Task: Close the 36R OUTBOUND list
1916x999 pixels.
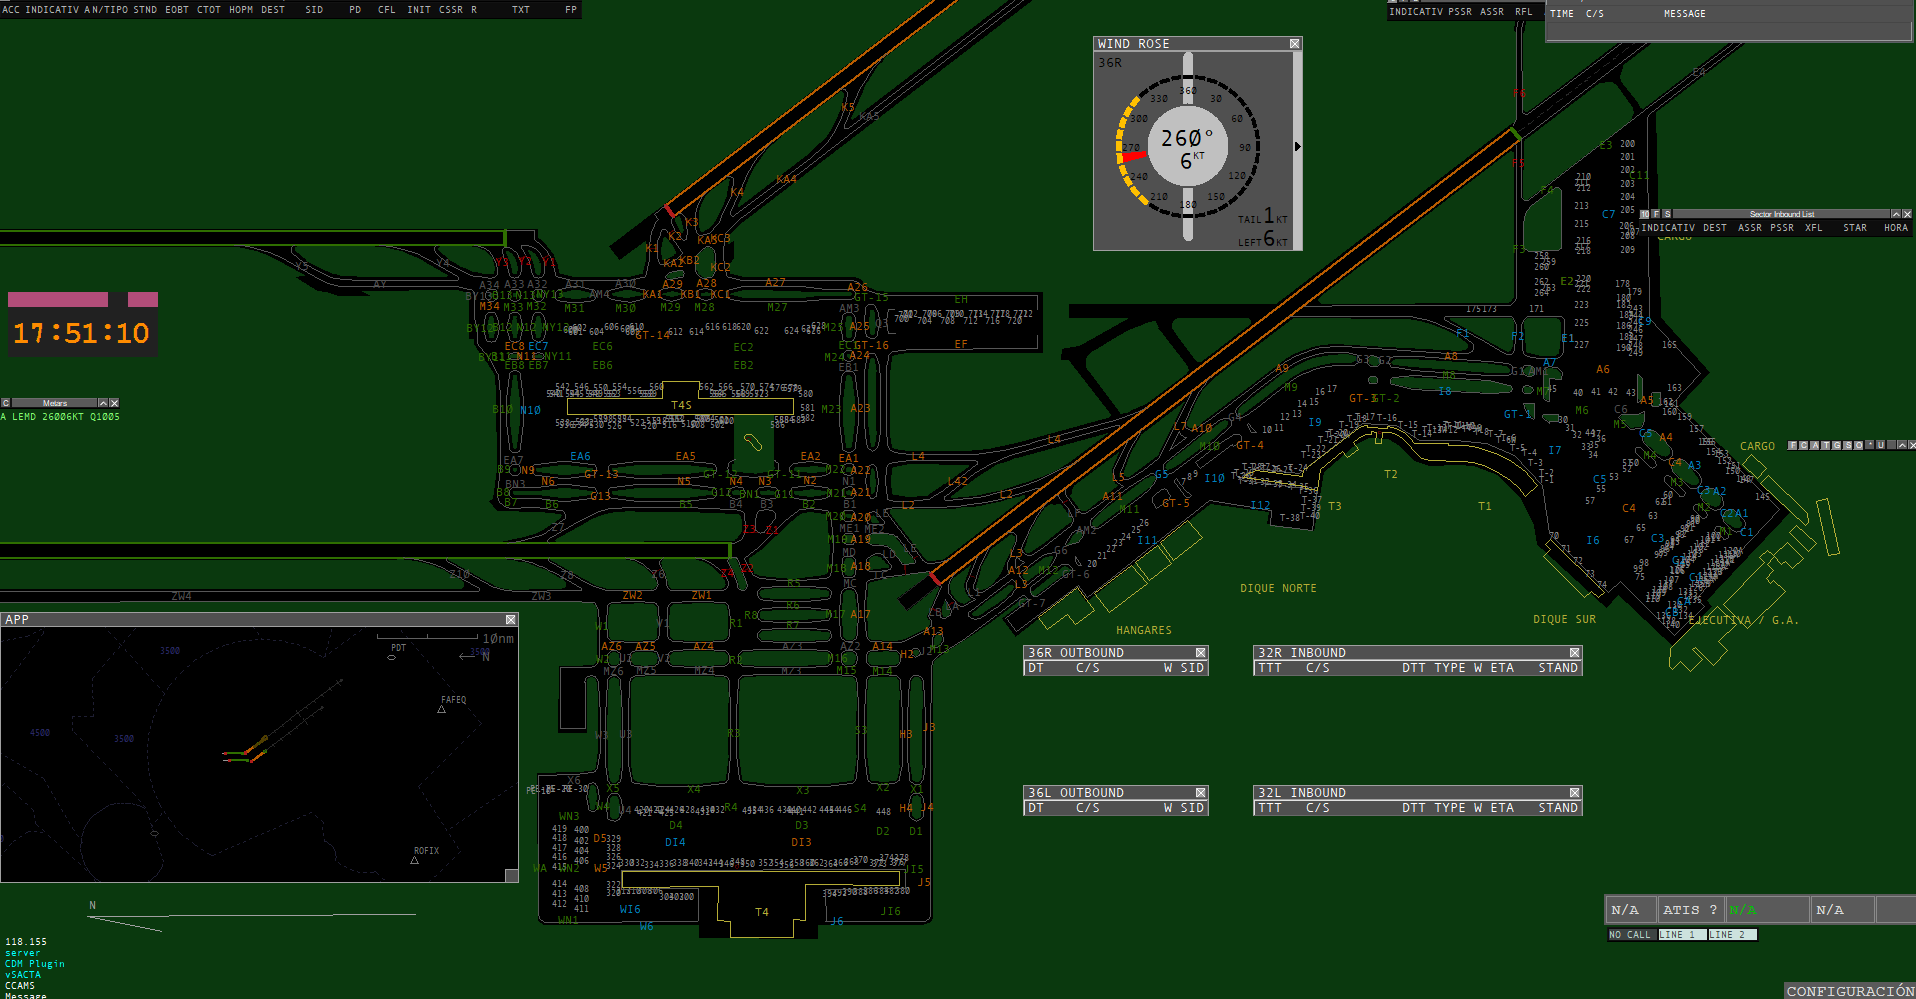Action: click(1201, 653)
